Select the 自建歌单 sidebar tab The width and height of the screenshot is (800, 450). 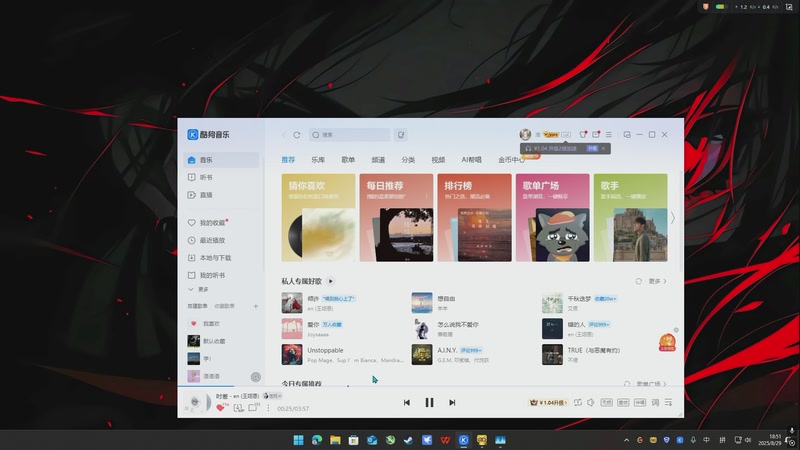[197, 306]
